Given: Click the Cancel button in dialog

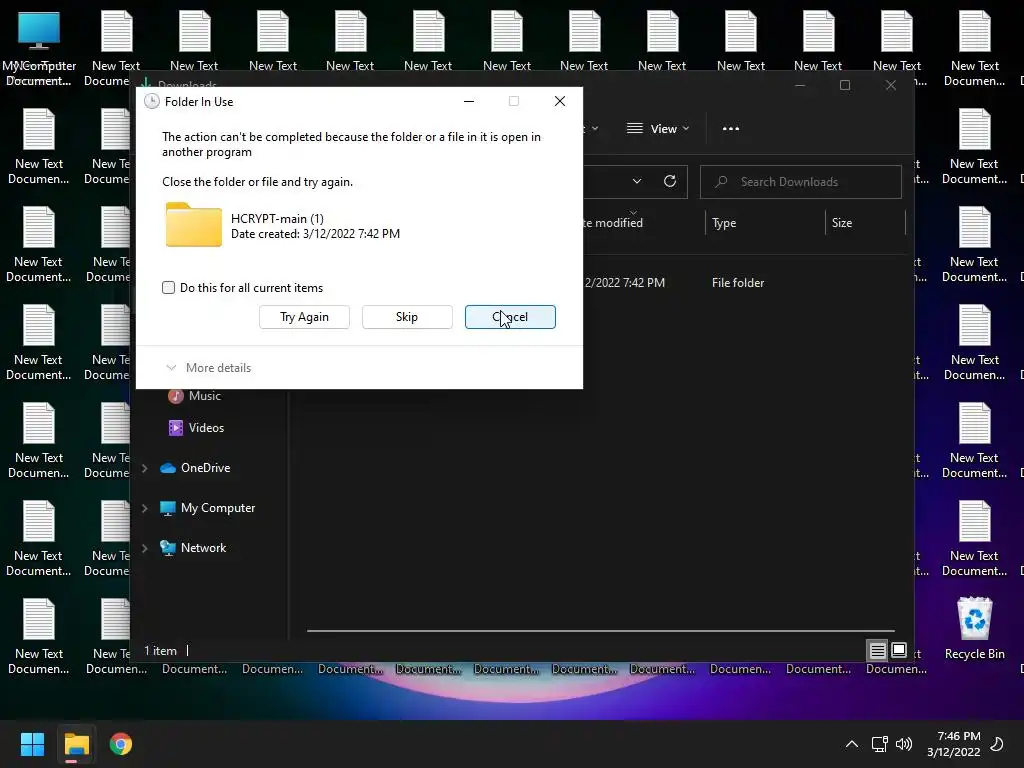Looking at the screenshot, I should [510, 317].
